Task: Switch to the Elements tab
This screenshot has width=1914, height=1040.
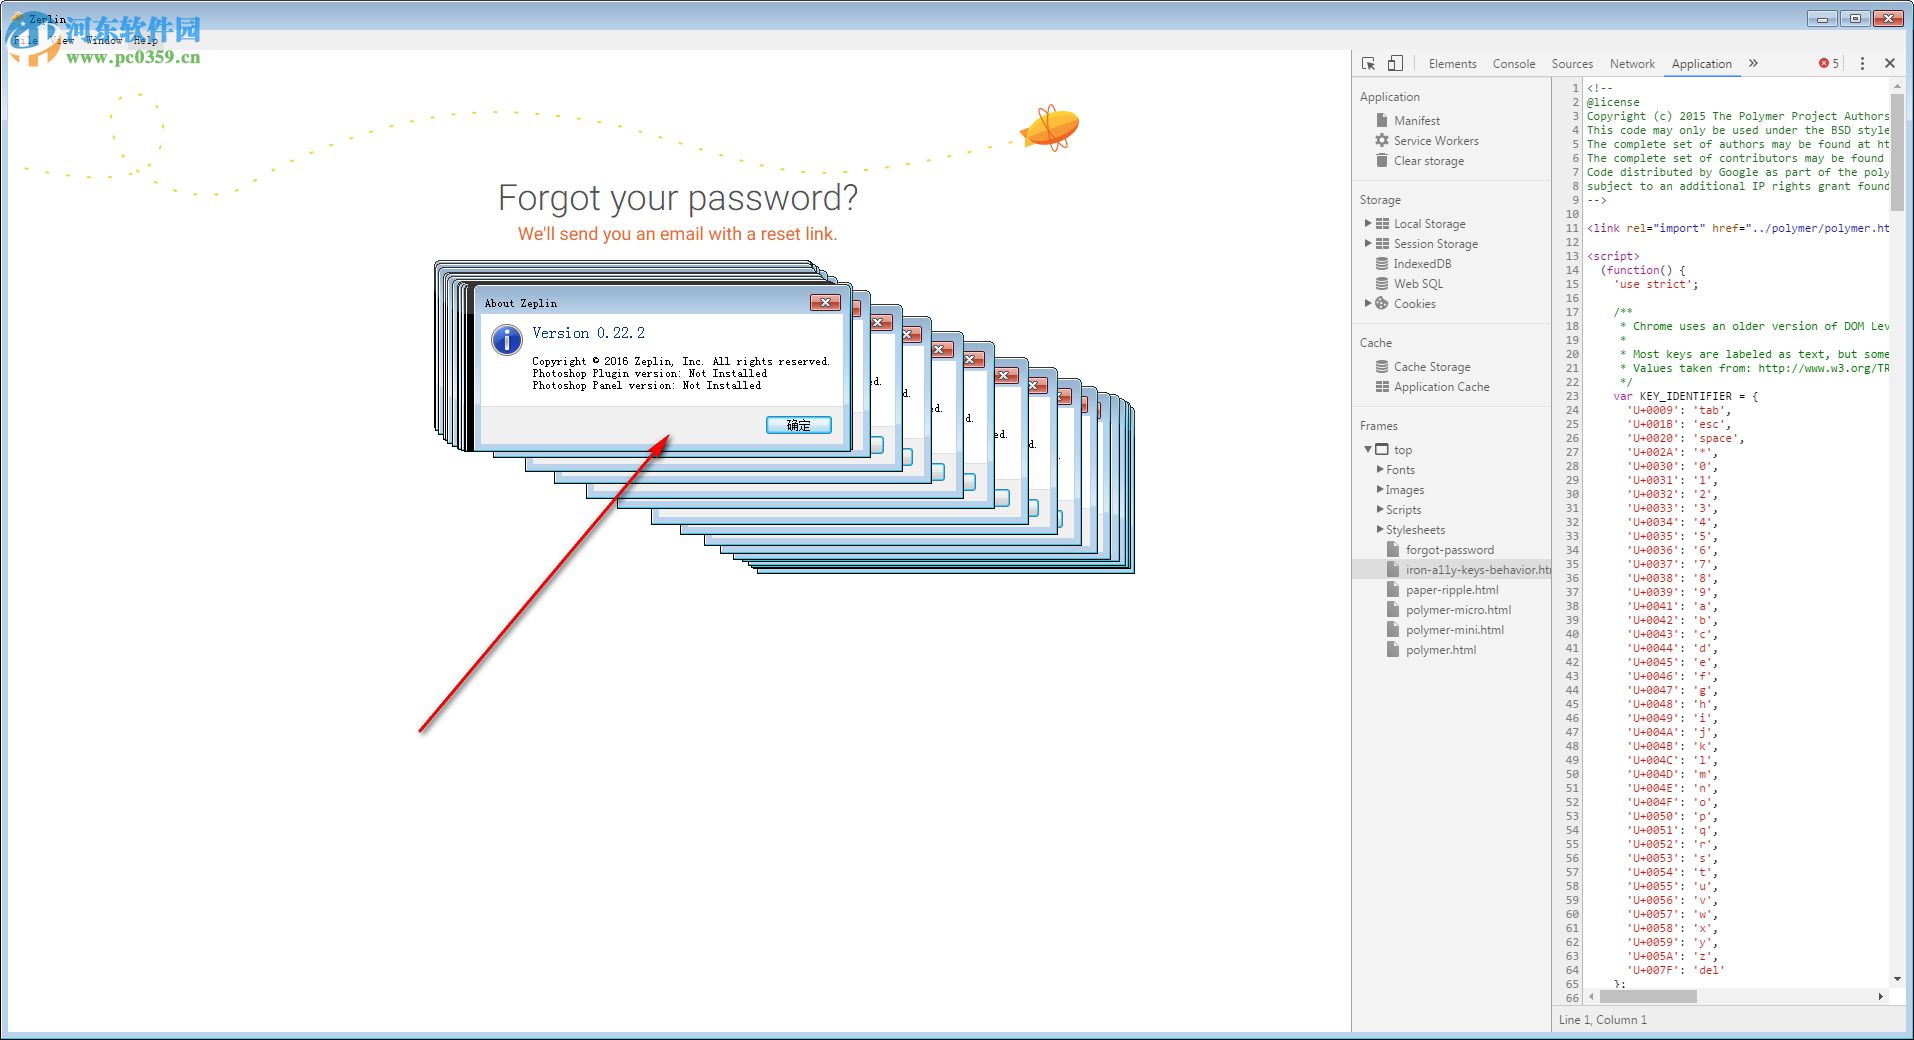Action: click(x=1452, y=64)
